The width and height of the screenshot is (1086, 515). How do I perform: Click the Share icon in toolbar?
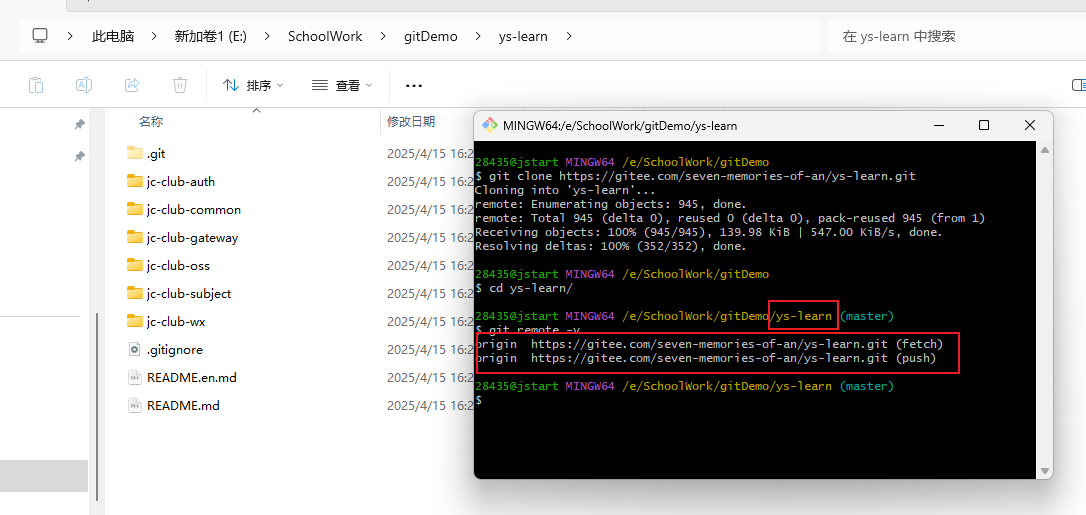point(132,85)
